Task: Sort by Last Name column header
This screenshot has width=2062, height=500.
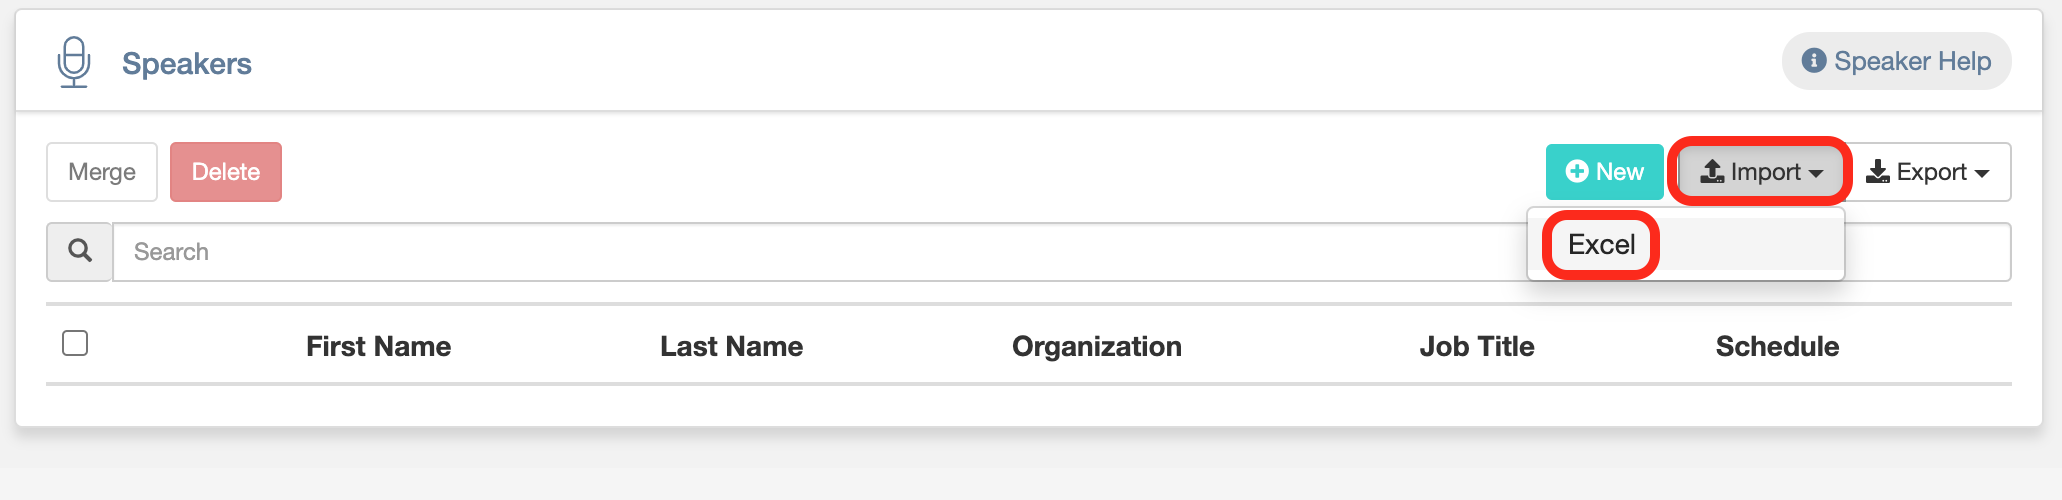Action: click(x=731, y=346)
